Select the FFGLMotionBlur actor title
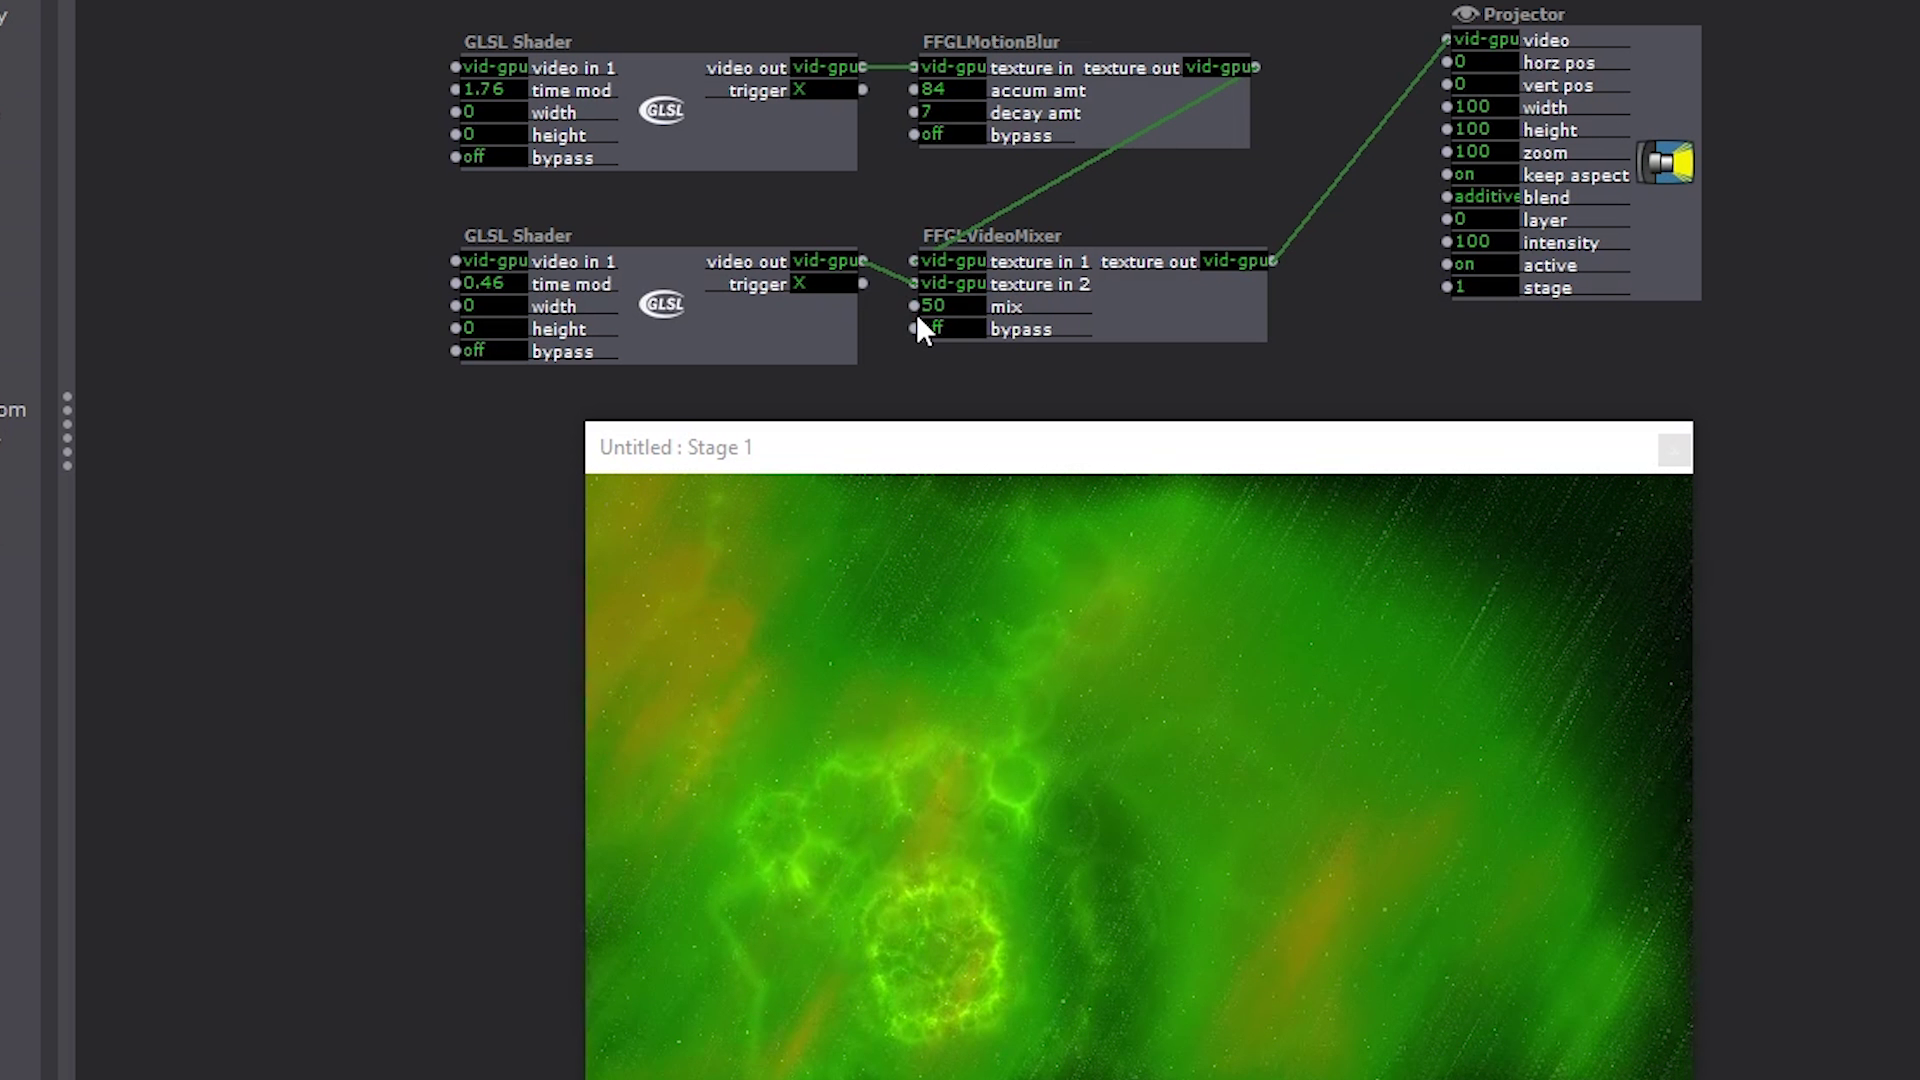 click(990, 42)
